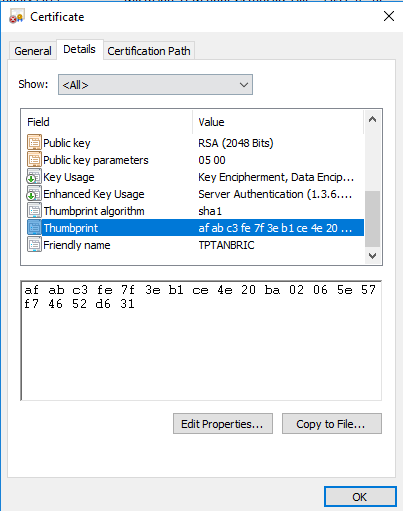Click the Edit Properties button
The width and height of the screenshot is (403, 511).
(223, 424)
